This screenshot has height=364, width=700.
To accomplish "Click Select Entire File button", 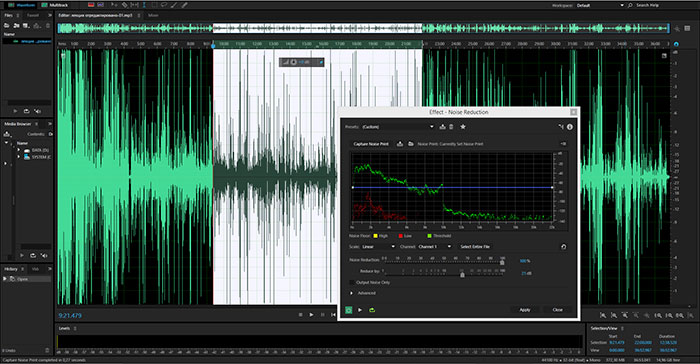I will (475, 247).
